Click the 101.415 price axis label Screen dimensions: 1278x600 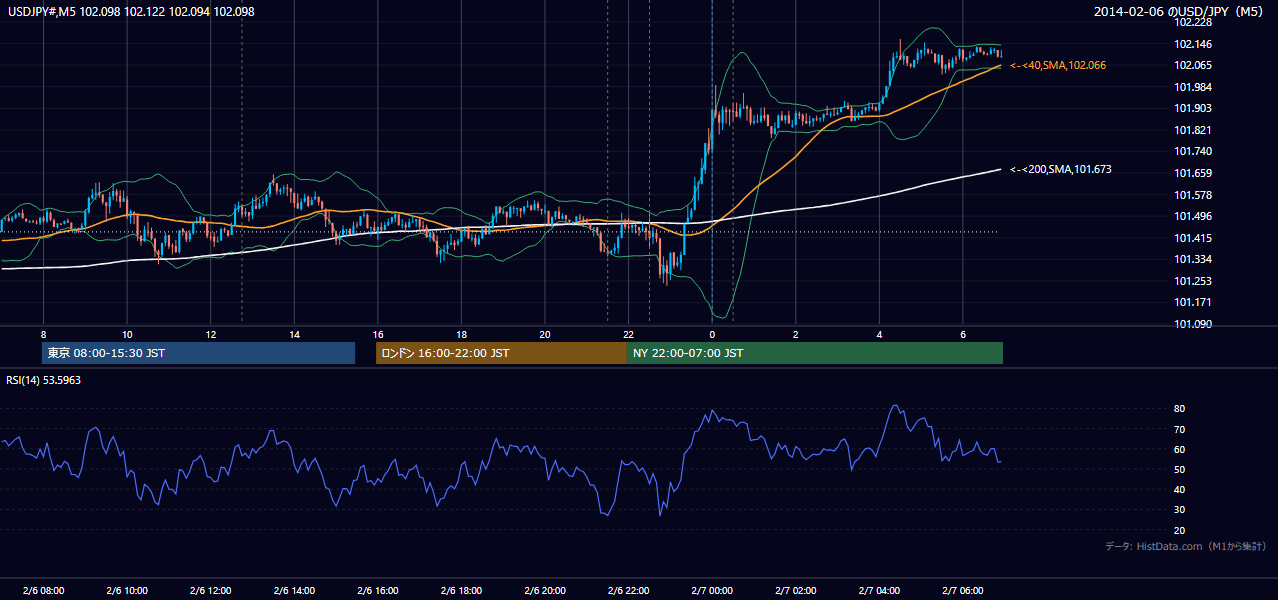1193,238
